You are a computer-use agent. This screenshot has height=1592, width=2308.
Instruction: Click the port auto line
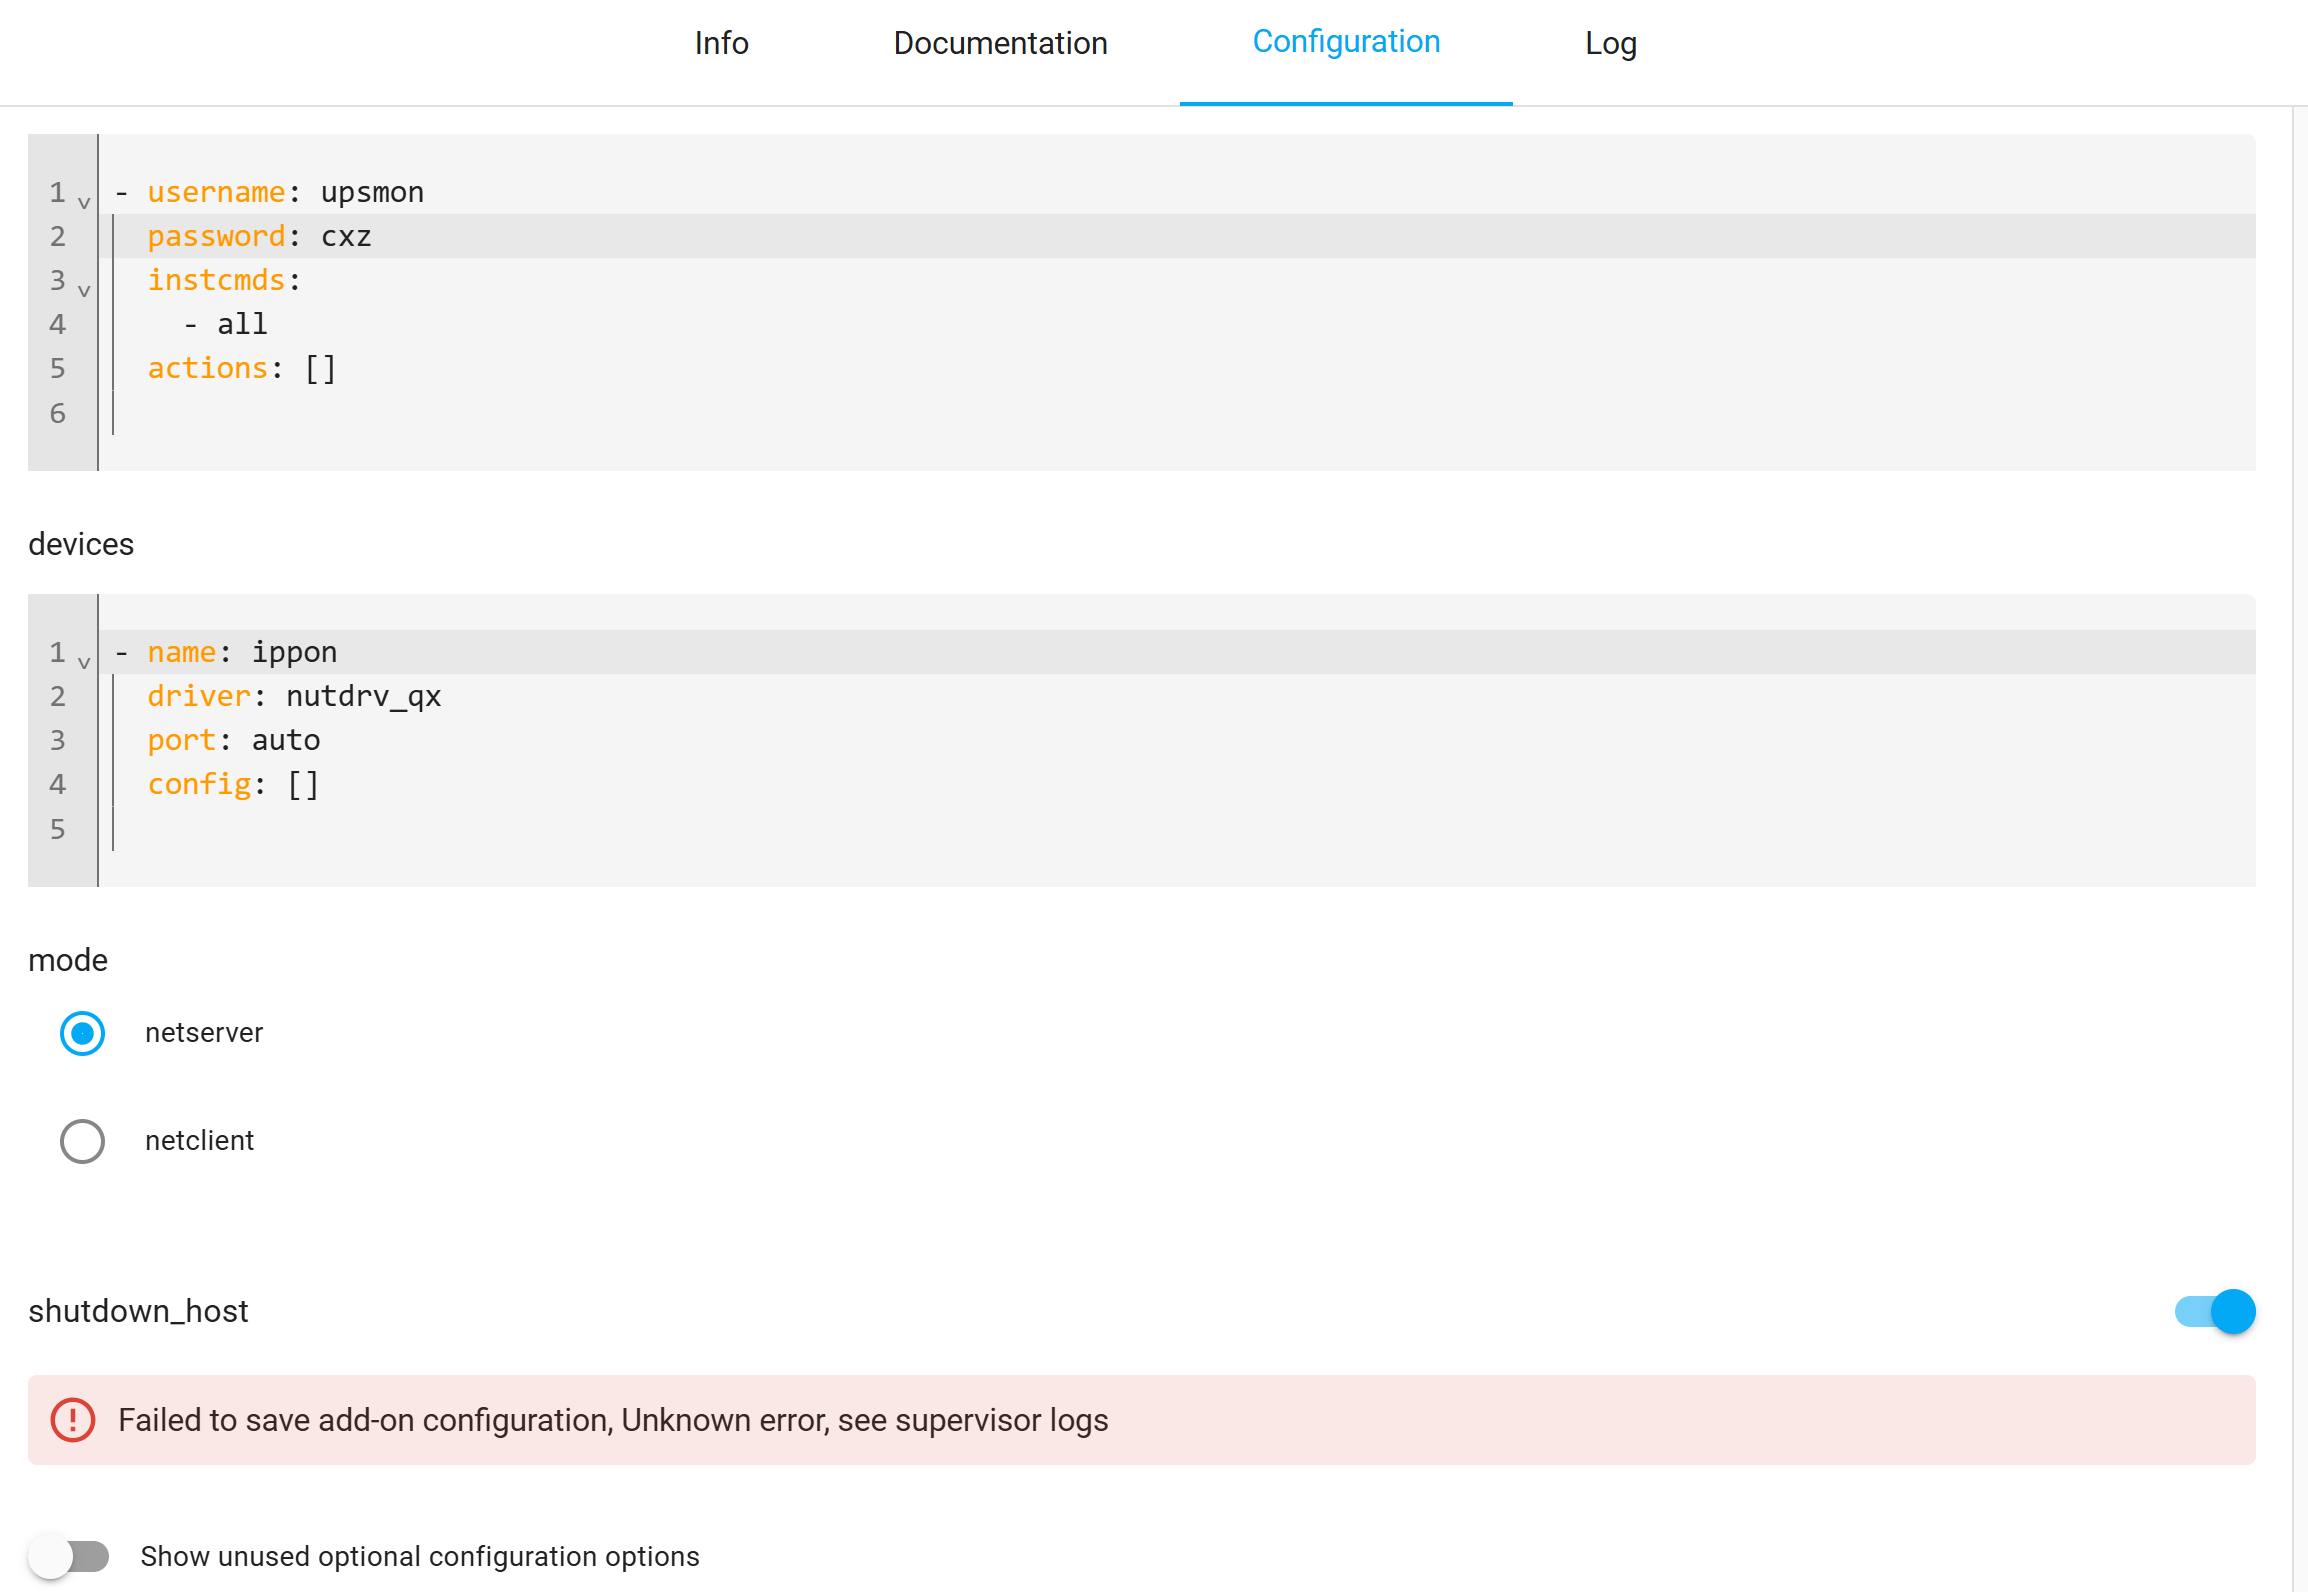point(285,739)
